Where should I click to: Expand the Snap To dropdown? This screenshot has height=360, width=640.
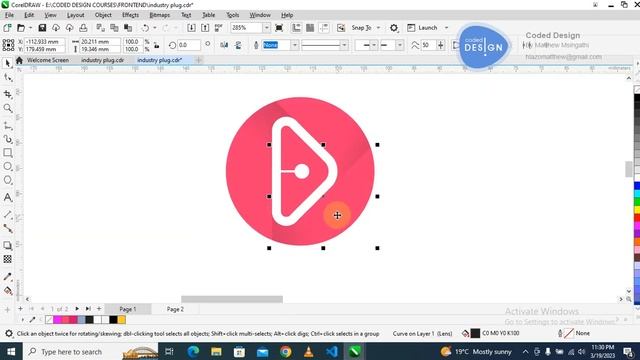click(378, 28)
